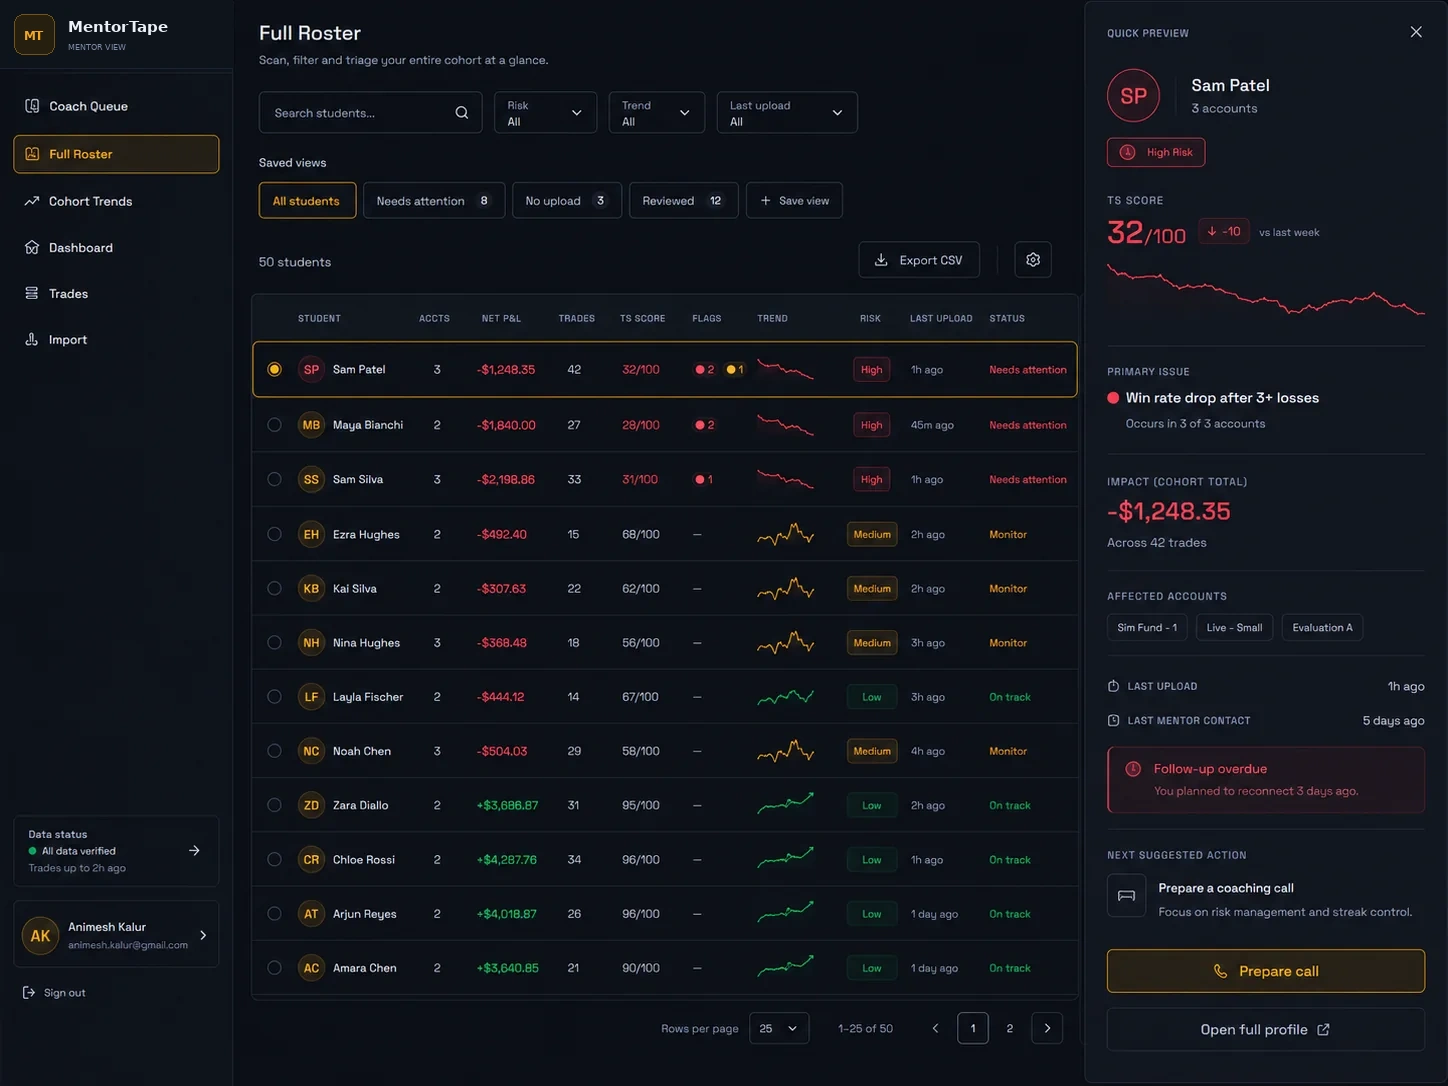Select the Kai Silva row radio button
The height and width of the screenshot is (1086, 1448).
[274, 589]
